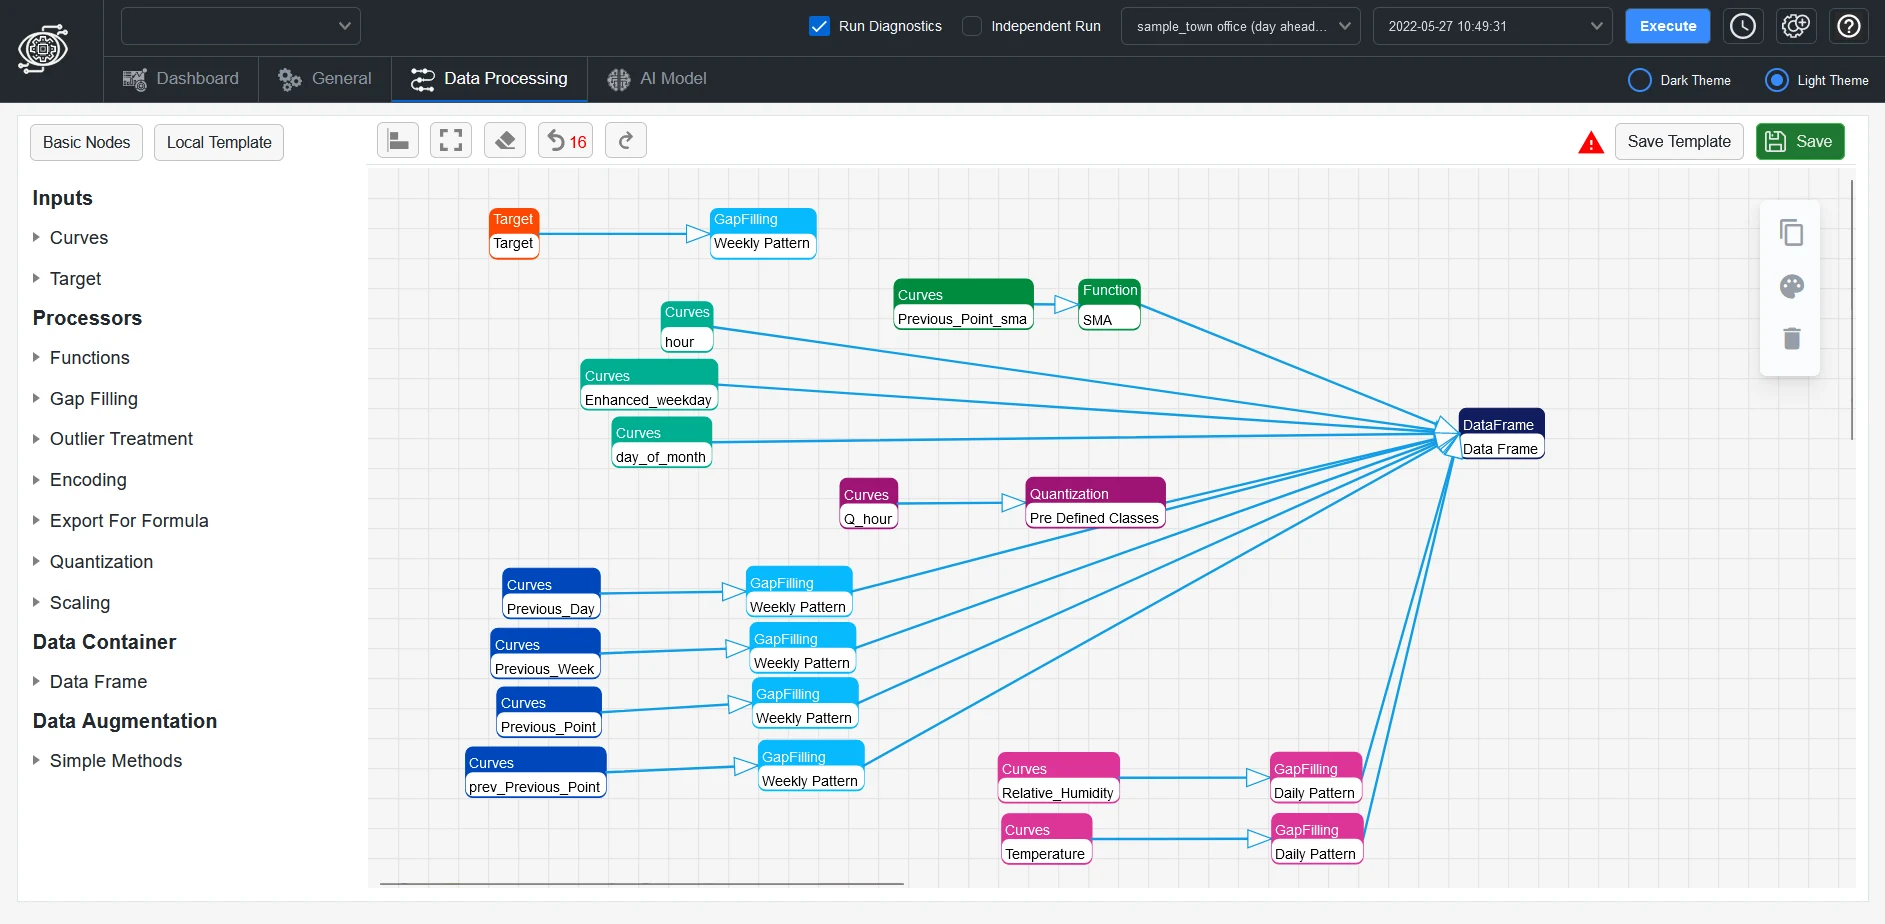Click the Save Template button
Image resolution: width=1885 pixels, height=924 pixels.
click(1679, 141)
